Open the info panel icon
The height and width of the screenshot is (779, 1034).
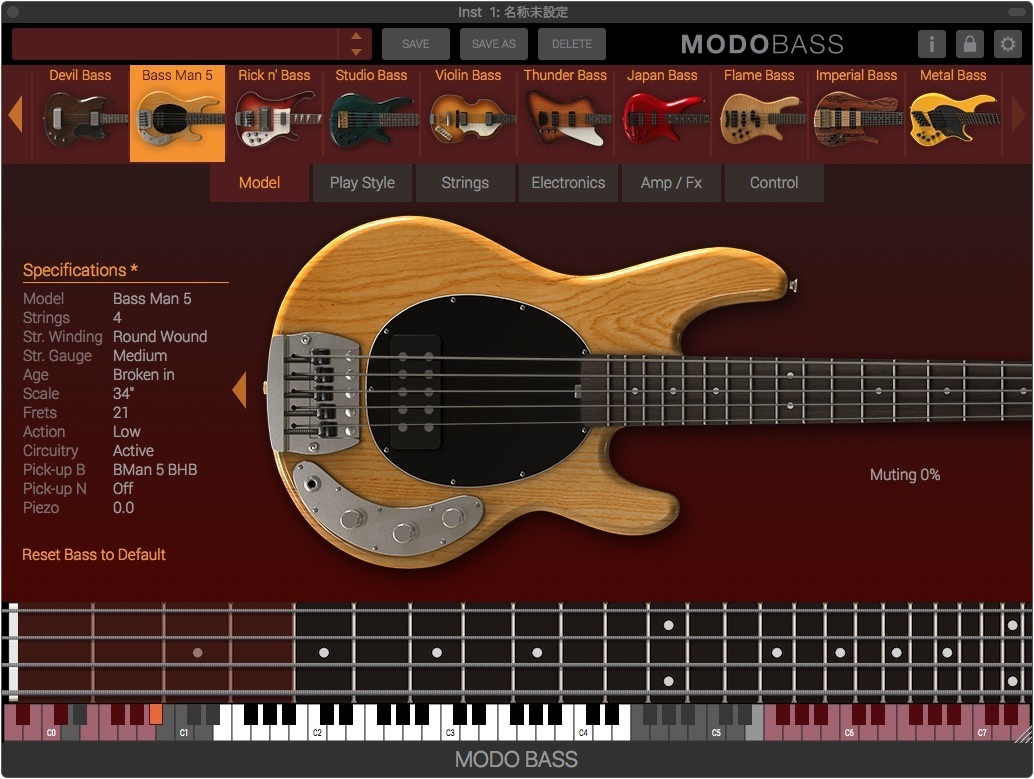[x=931, y=44]
